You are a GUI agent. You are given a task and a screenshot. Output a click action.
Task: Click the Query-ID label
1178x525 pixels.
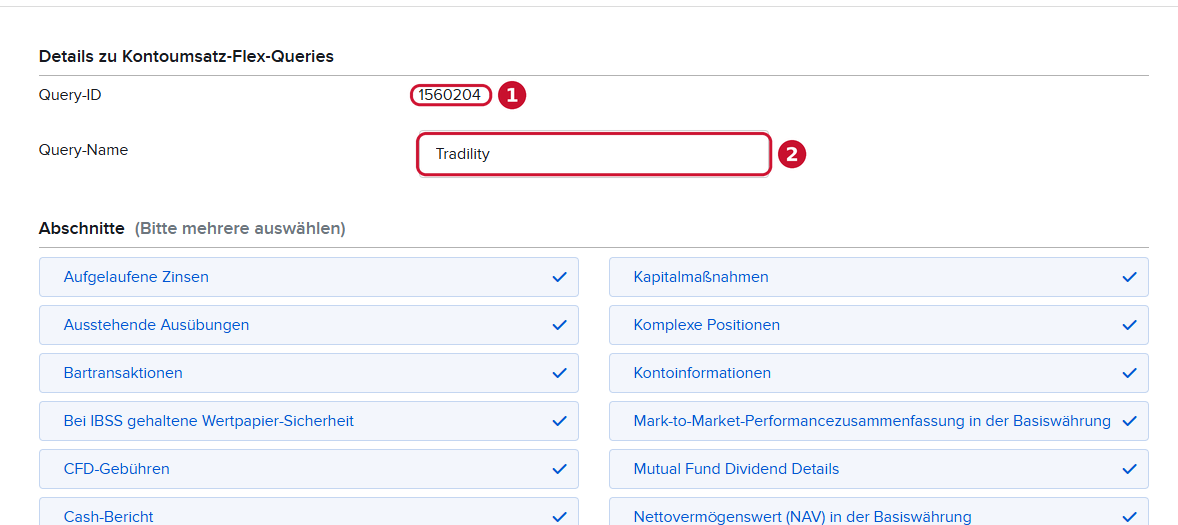pyautogui.click(x=70, y=95)
